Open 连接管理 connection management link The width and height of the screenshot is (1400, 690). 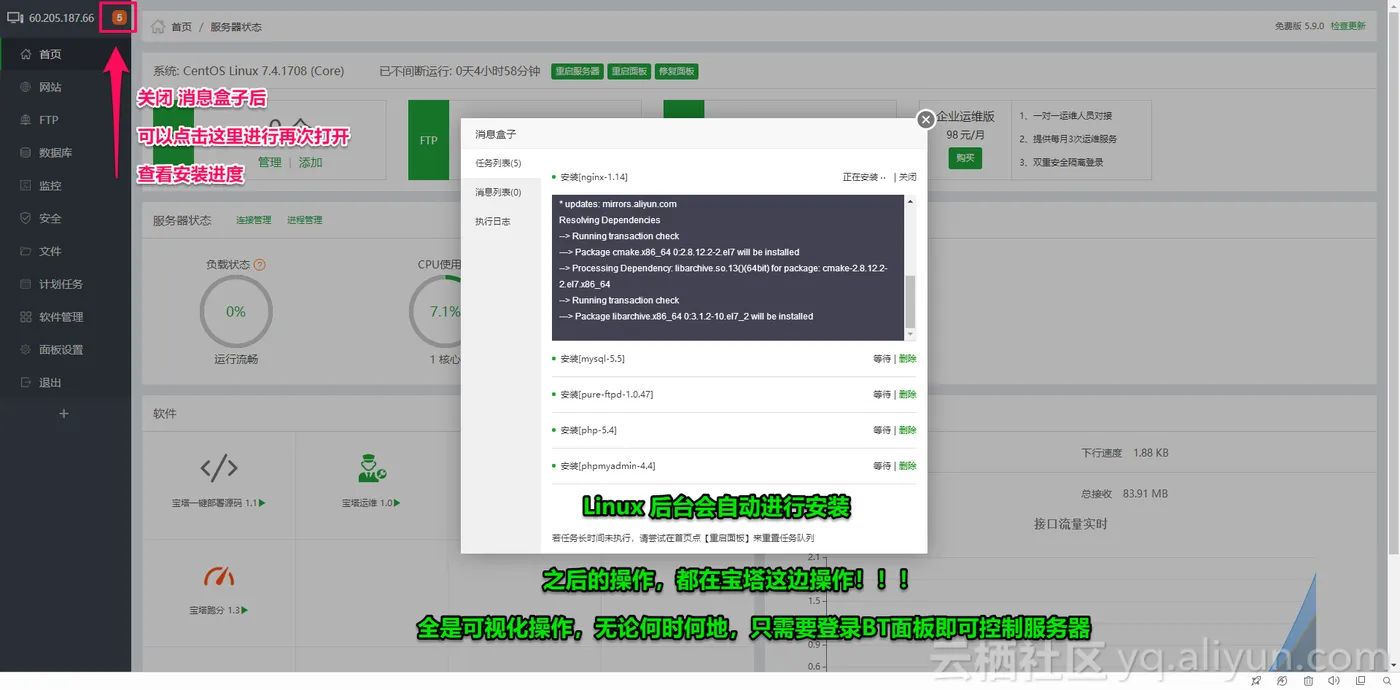[253, 220]
